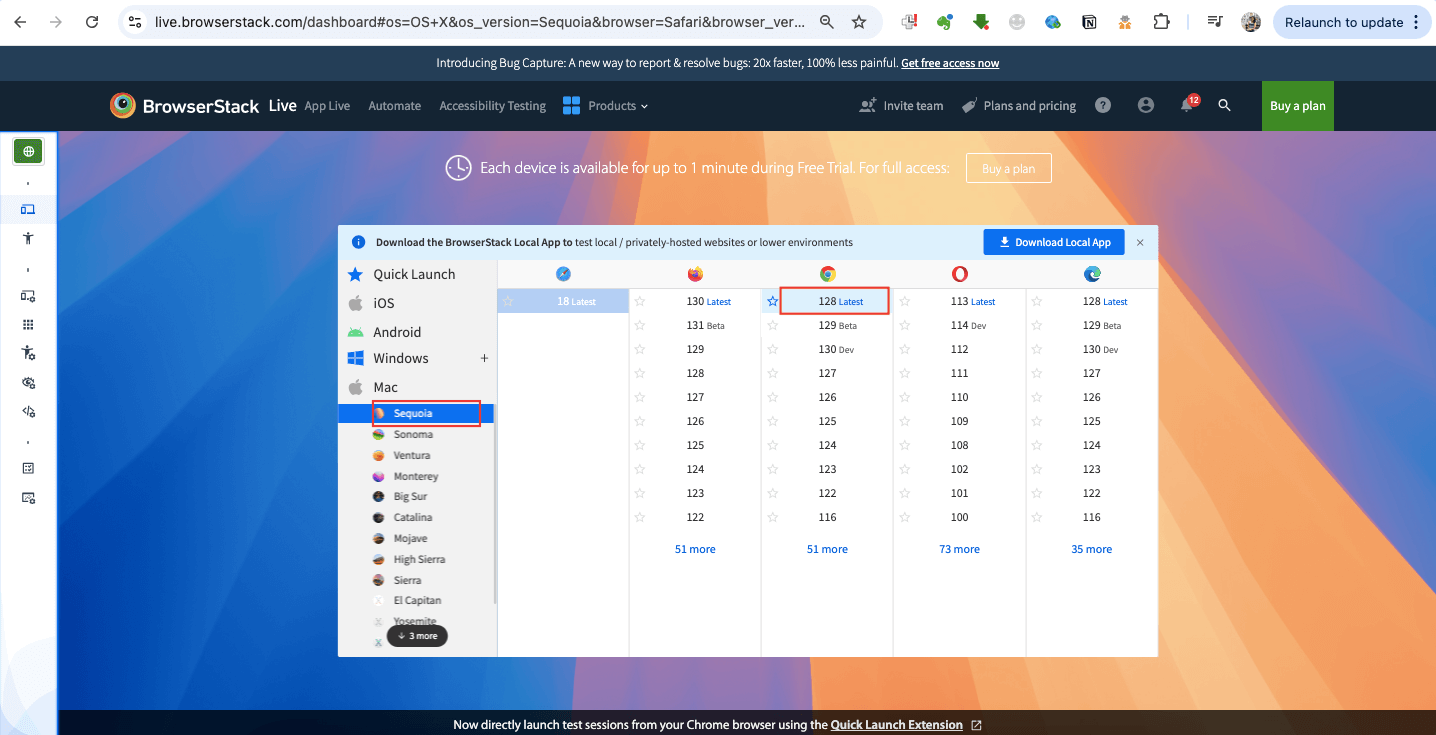Viewport: 1436px width, 735px height.
Task: Star Edge 128 Latest as favorite
Action: click(x=1037, y=301)
